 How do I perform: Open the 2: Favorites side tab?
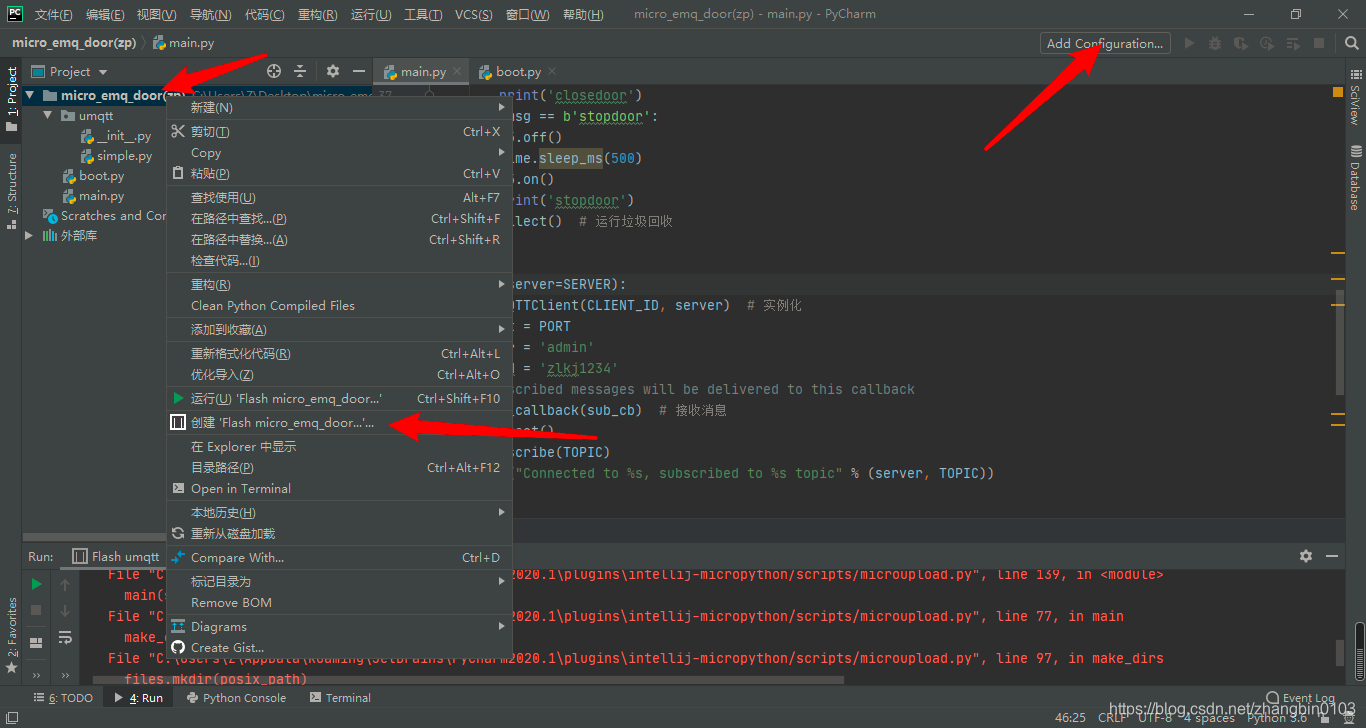tap(11, 635)
